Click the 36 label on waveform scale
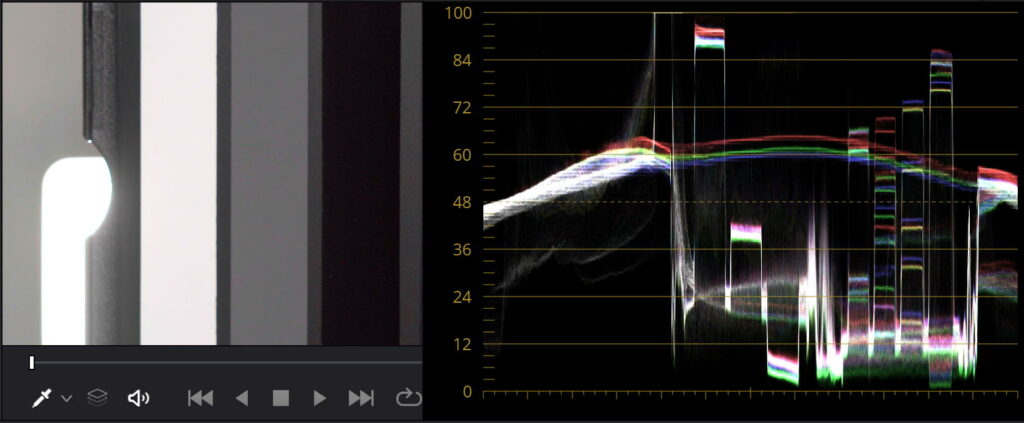This screenshot has height=423, width=1024. click(x=463, y=250)
